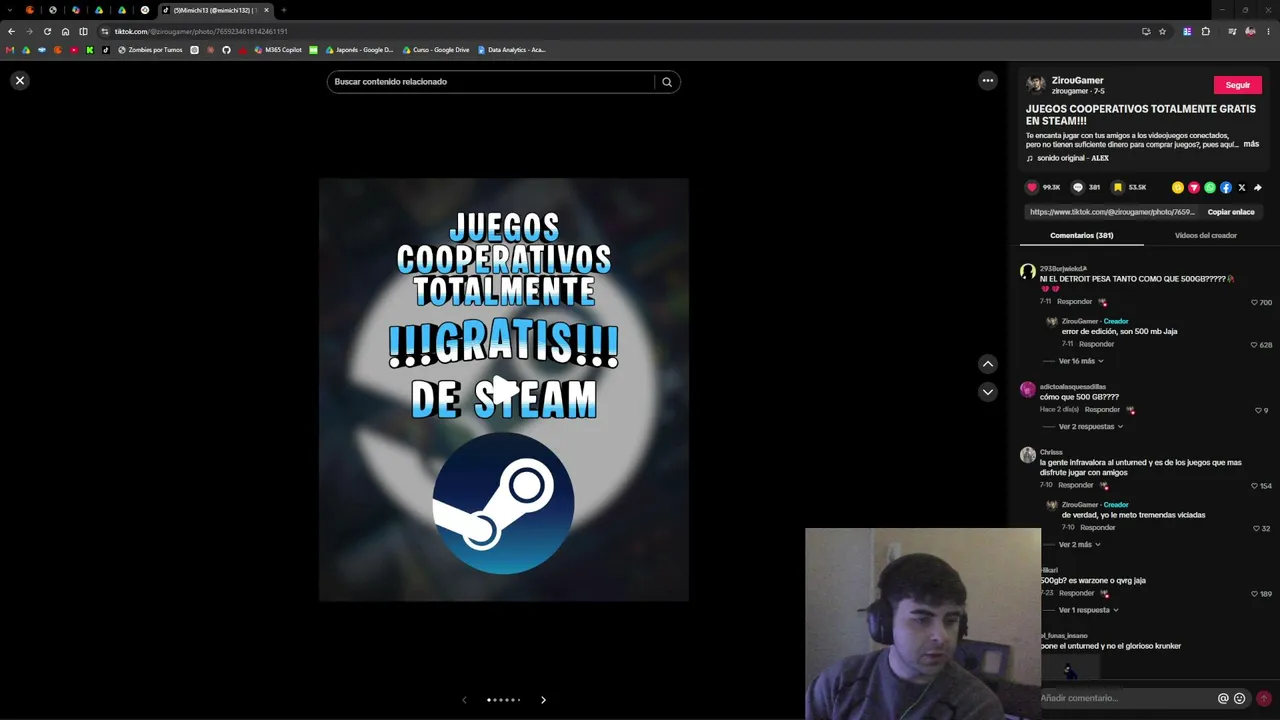Go to the previous post with up arrow

tap(988, 364)
